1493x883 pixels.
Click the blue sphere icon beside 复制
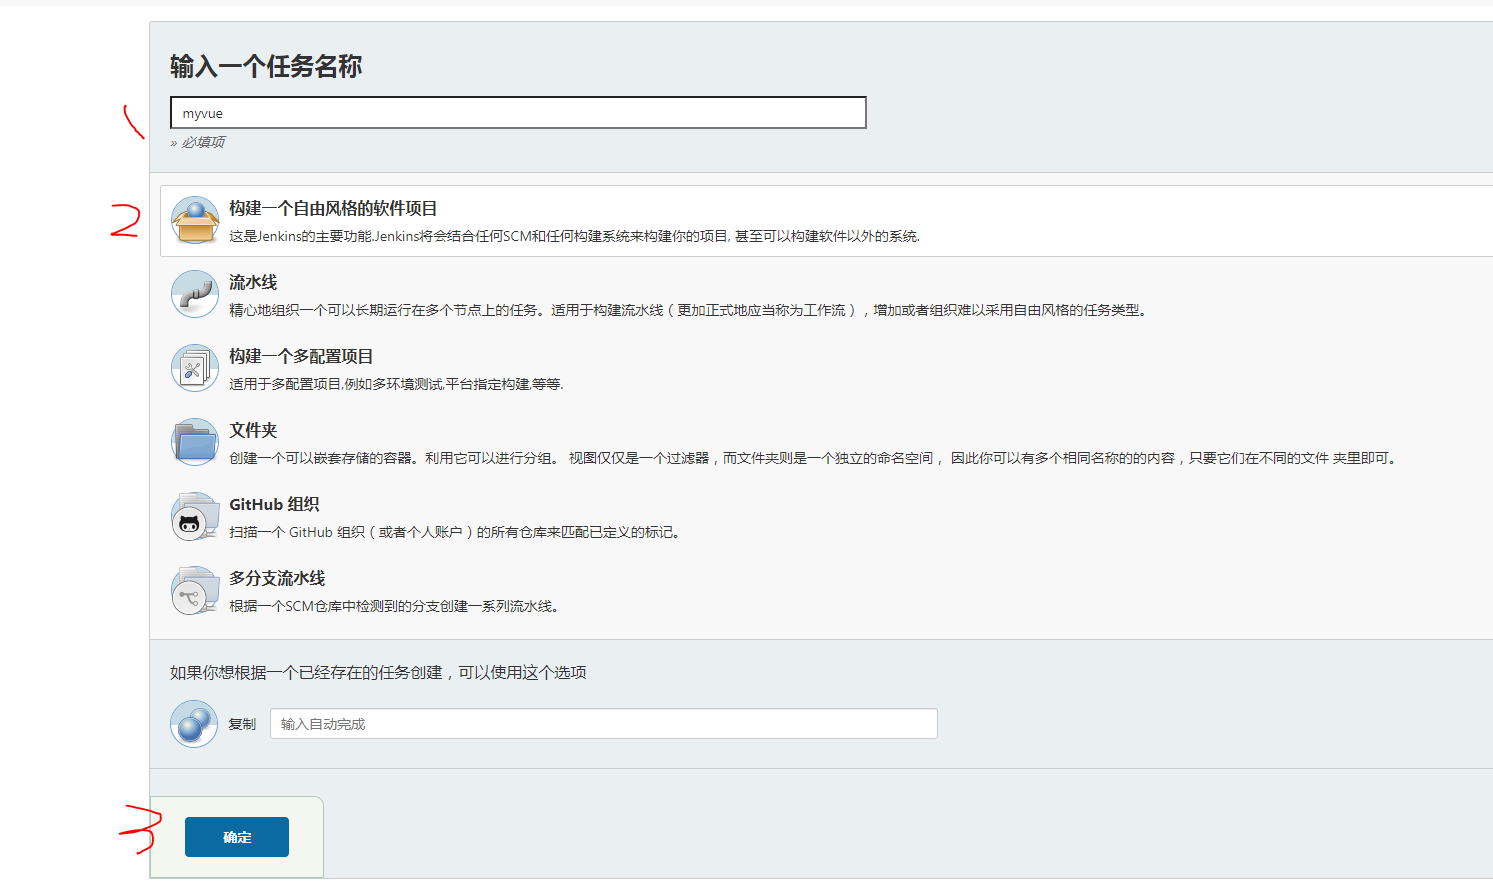pos(194,722)
